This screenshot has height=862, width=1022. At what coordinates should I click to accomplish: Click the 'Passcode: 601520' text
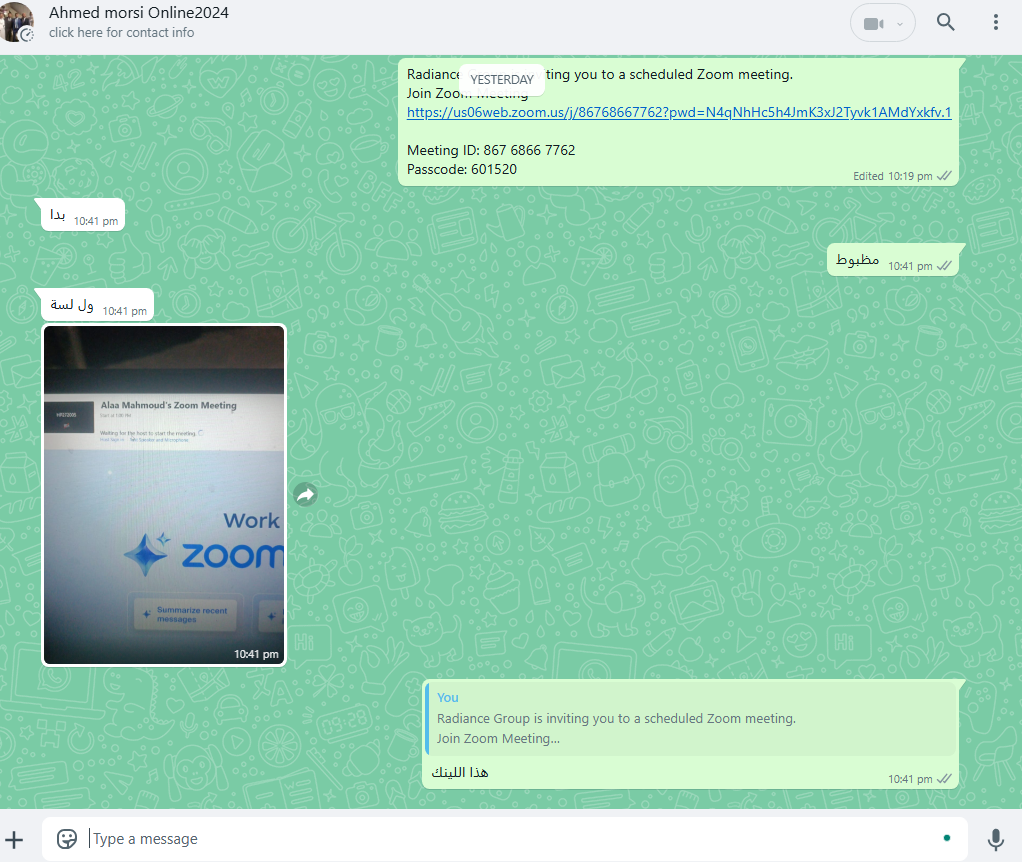[461, 169]
